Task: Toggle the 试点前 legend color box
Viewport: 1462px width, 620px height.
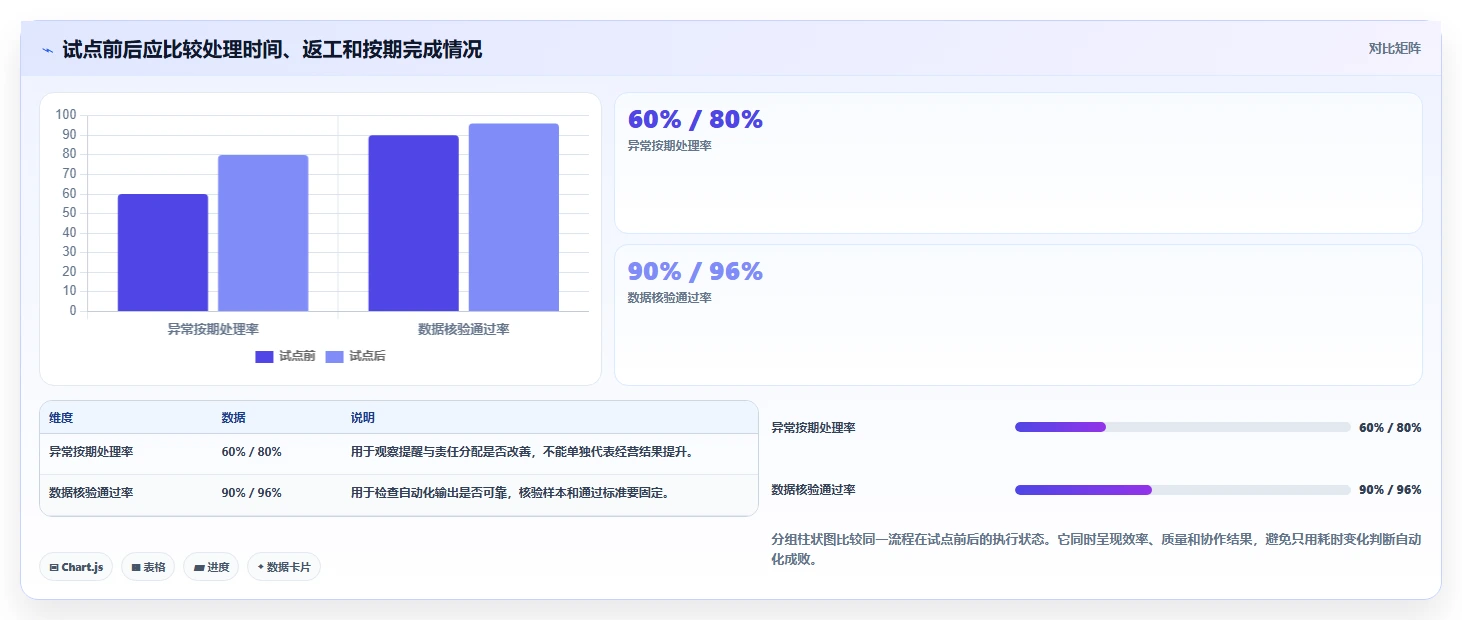Action: tap(264, 357)
